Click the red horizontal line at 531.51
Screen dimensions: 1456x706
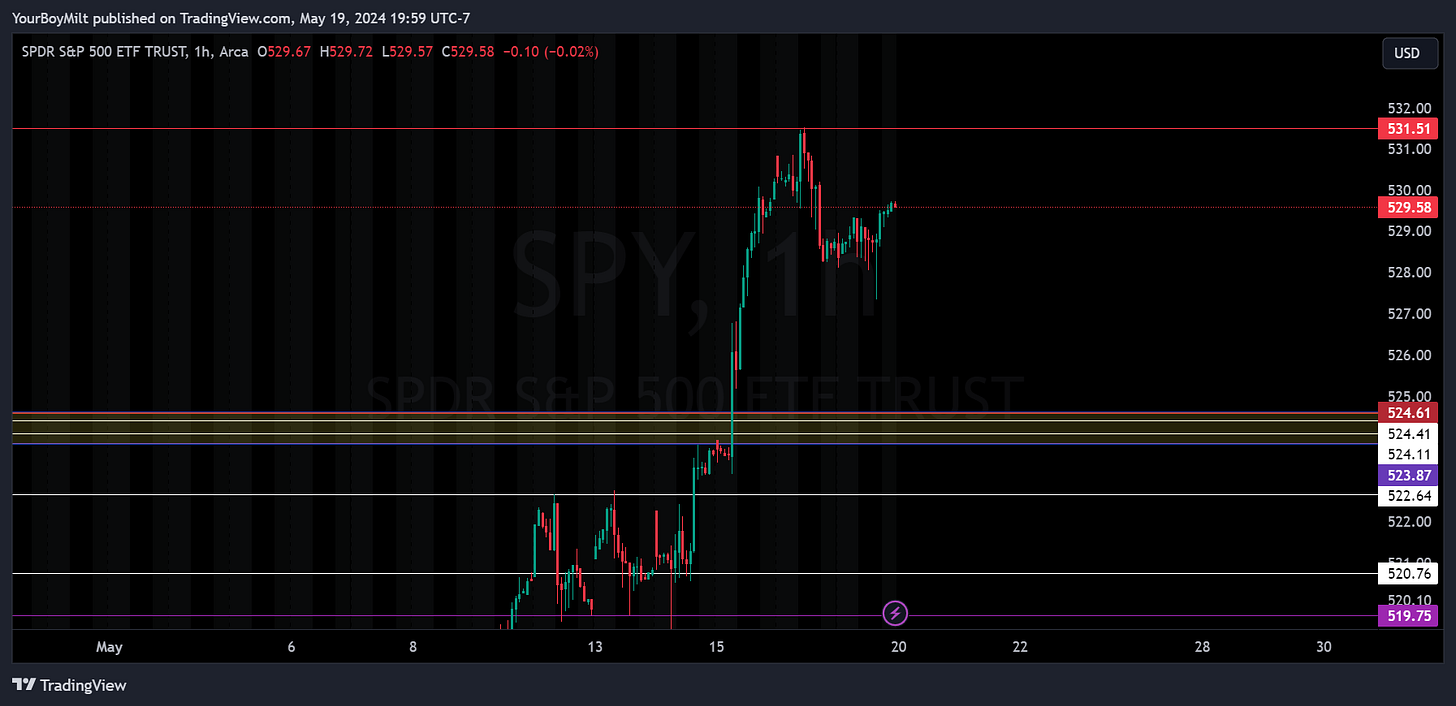coord(695,128)
